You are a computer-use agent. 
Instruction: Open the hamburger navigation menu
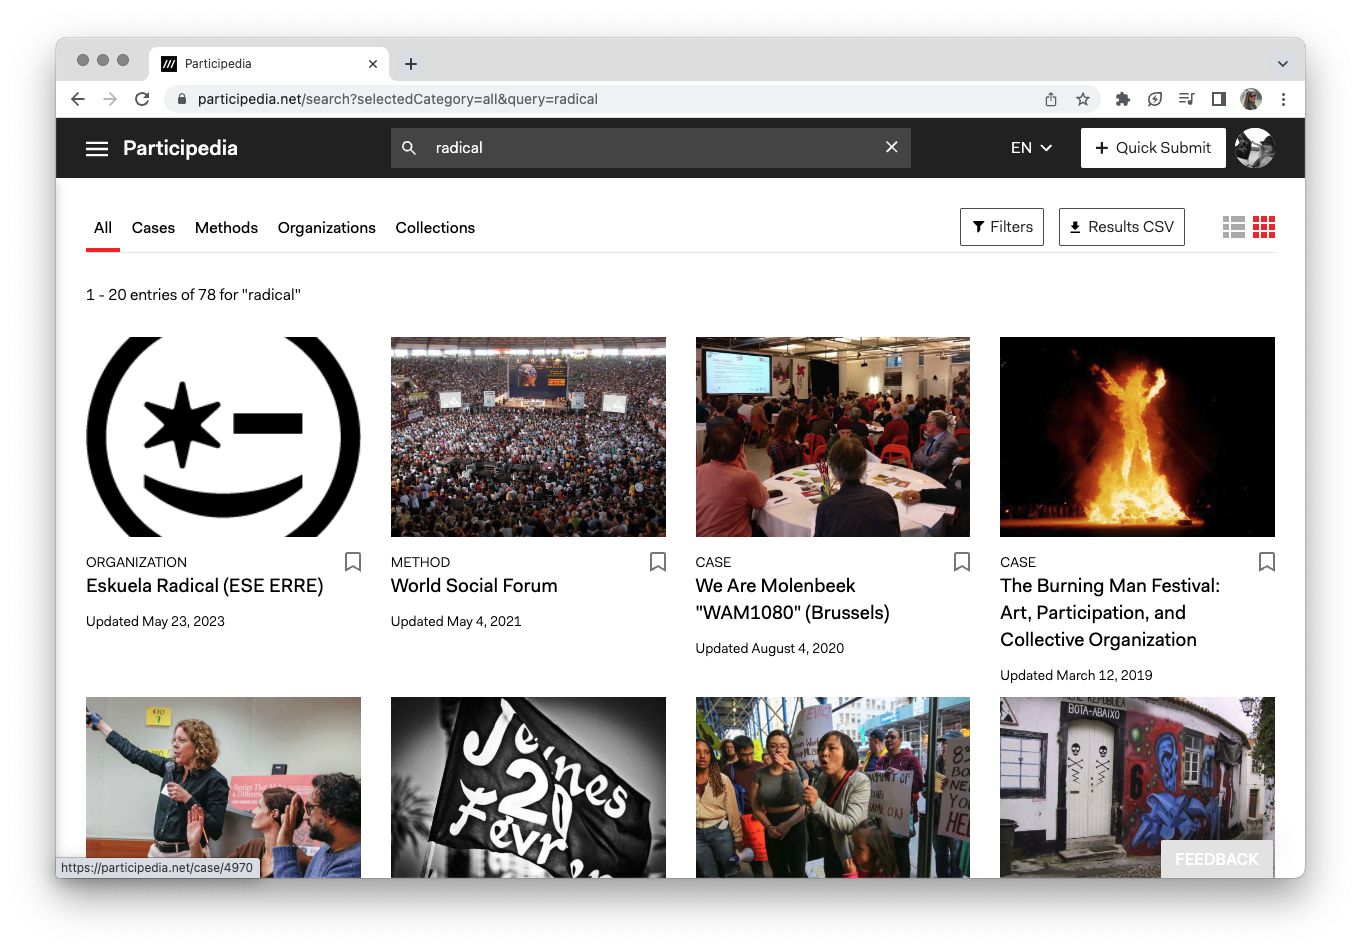(97, 148)
